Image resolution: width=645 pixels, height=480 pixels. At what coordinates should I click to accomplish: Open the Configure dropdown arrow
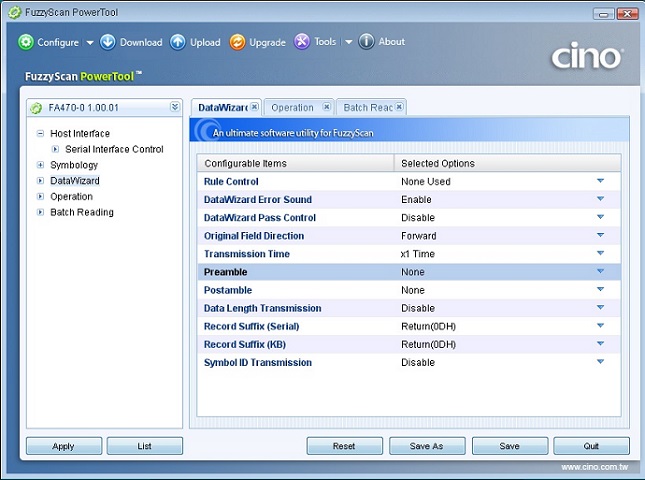pyautogui.click(x=90, y=42)
